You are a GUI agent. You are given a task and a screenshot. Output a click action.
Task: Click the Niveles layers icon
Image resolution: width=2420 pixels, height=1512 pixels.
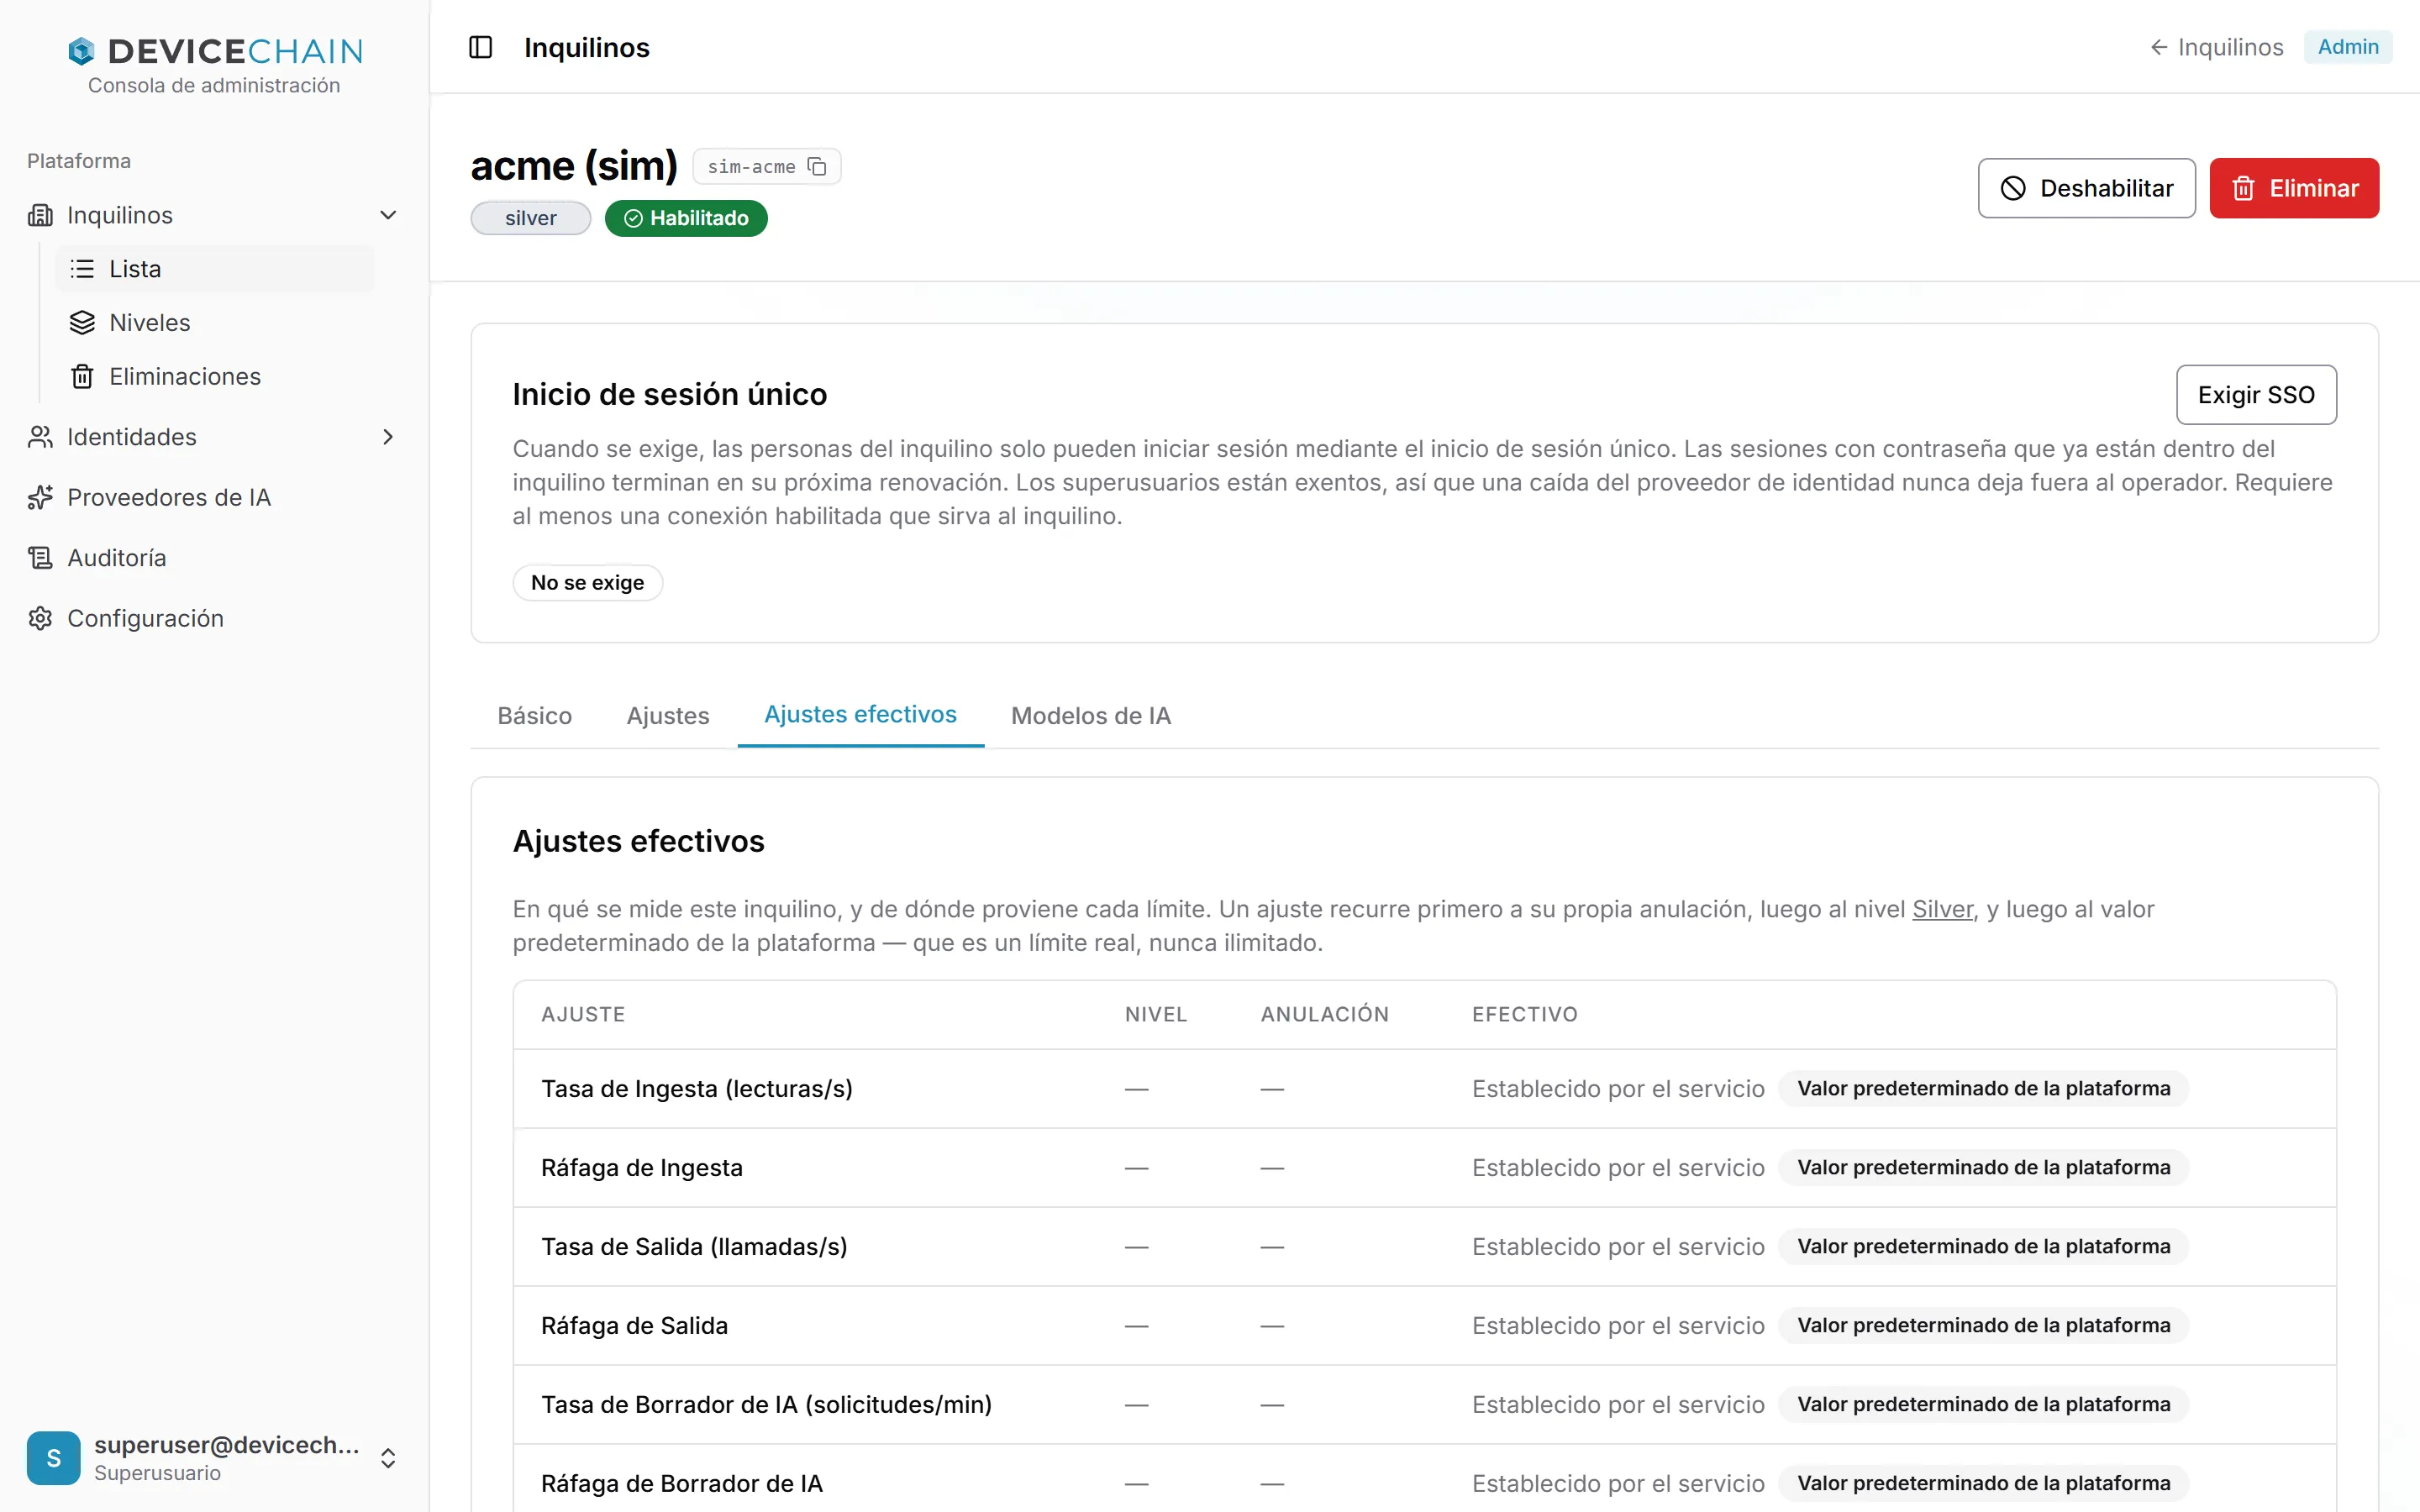pos(82,323)
